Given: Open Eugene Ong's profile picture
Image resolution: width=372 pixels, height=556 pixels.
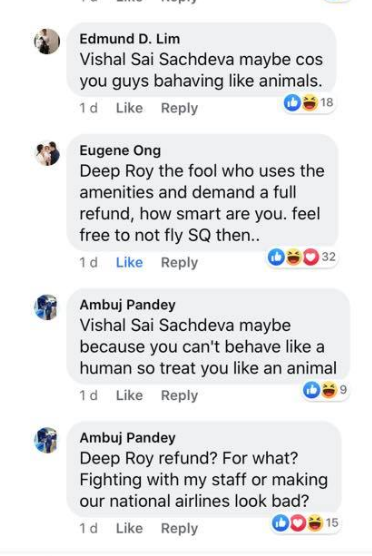Looking at the screenshot, I should click(48, 153).
